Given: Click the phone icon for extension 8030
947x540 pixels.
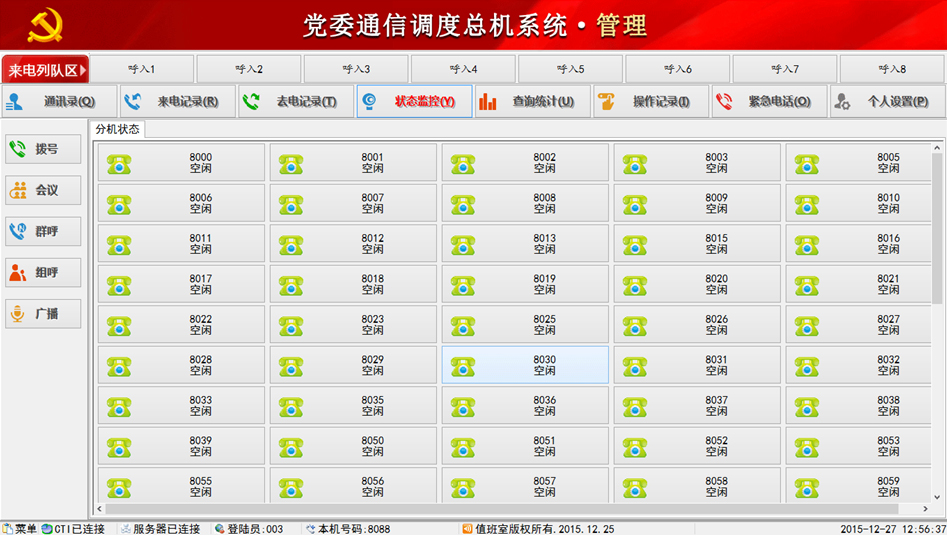Looking at the screenshot, I should click(463, 366).
